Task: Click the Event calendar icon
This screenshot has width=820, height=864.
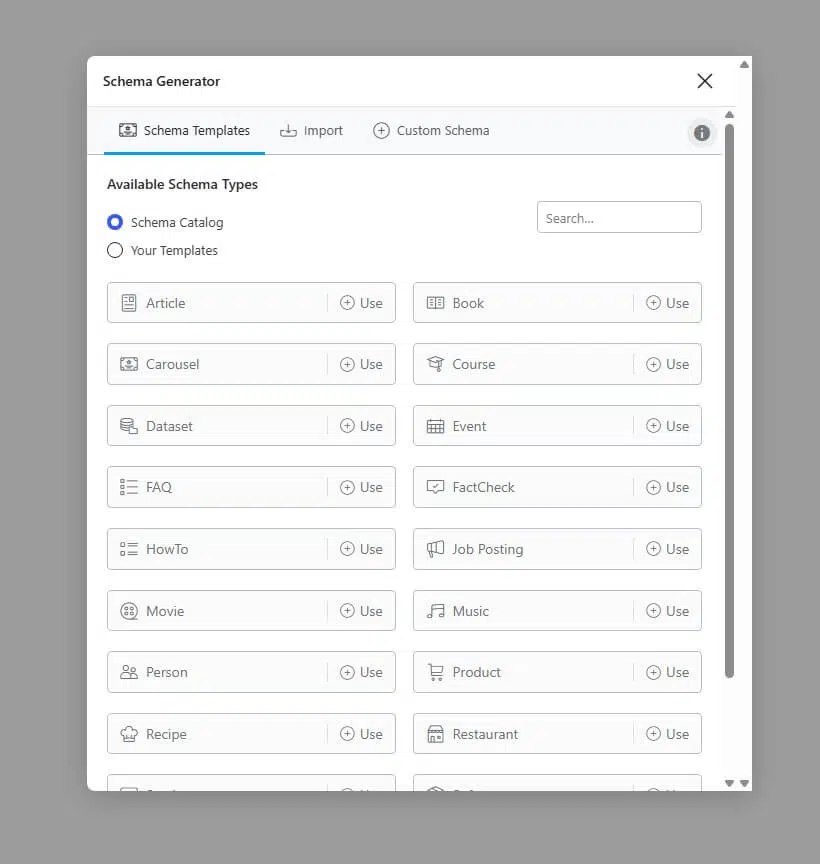Action: click(435, 426)
